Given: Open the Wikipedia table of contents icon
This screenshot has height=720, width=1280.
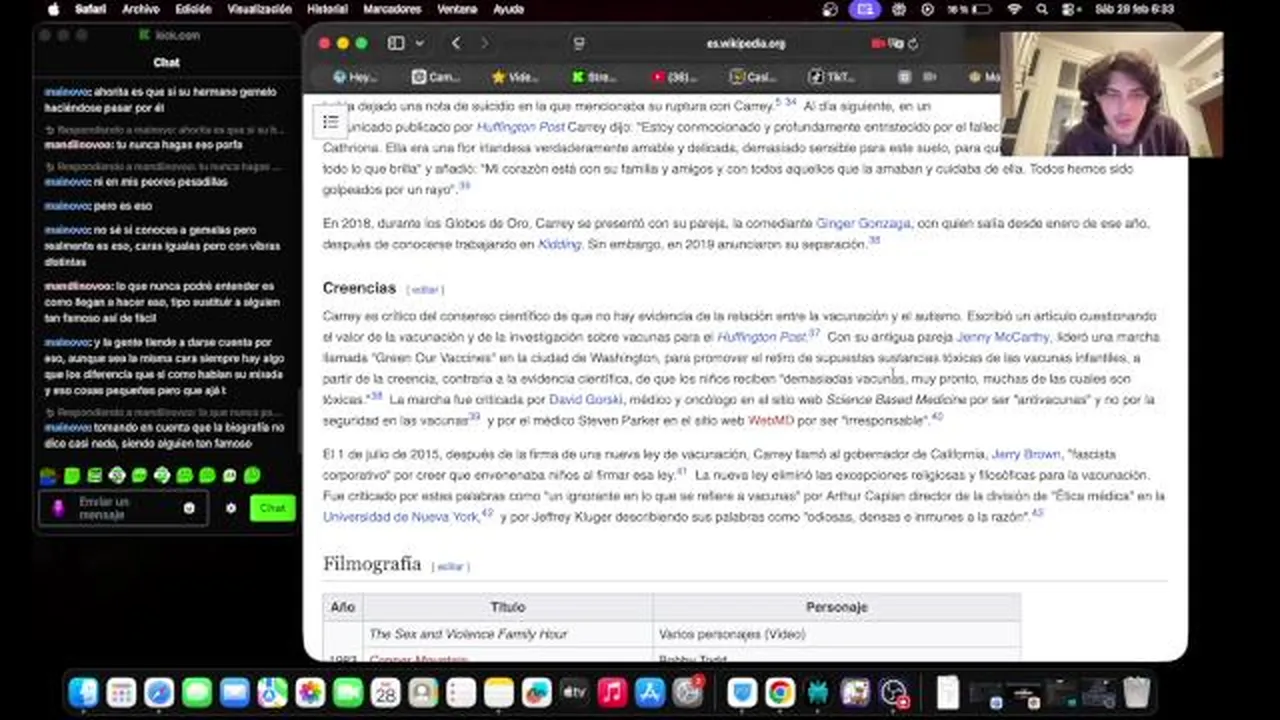Looking at the screenshot, I should [x=331, y=123].
